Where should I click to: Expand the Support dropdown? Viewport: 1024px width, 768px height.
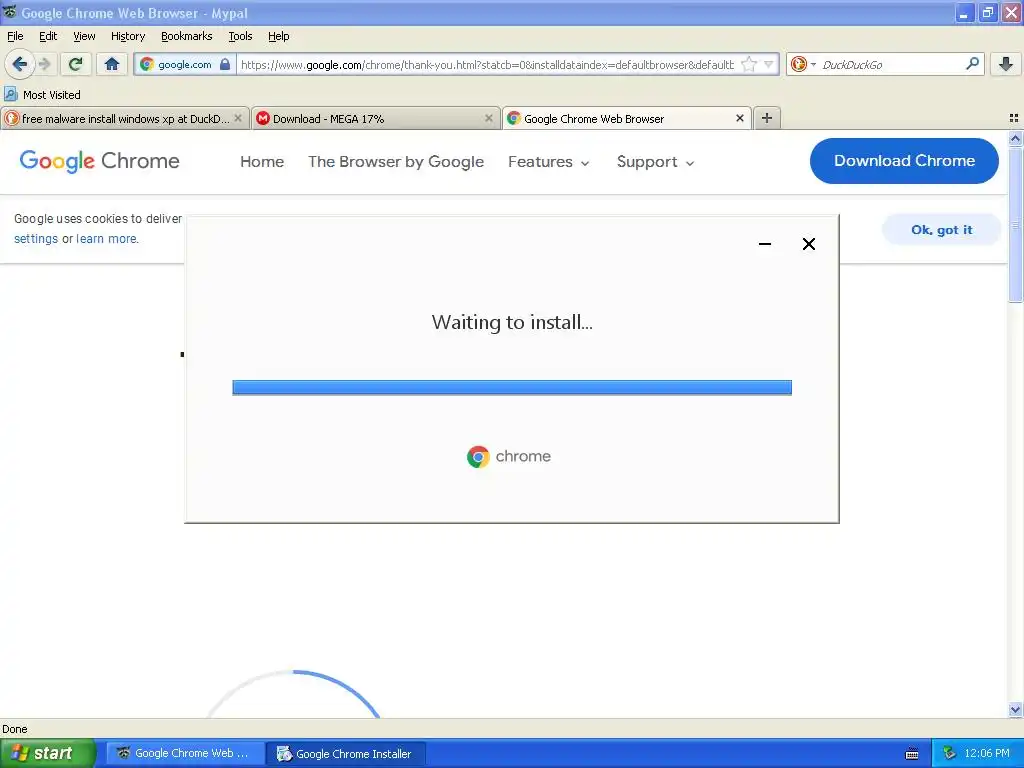655,161
